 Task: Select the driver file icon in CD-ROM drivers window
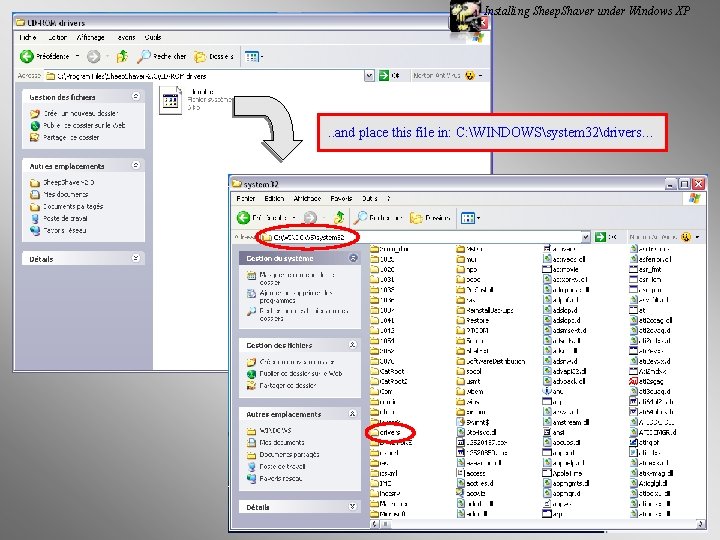pos(170,100)
